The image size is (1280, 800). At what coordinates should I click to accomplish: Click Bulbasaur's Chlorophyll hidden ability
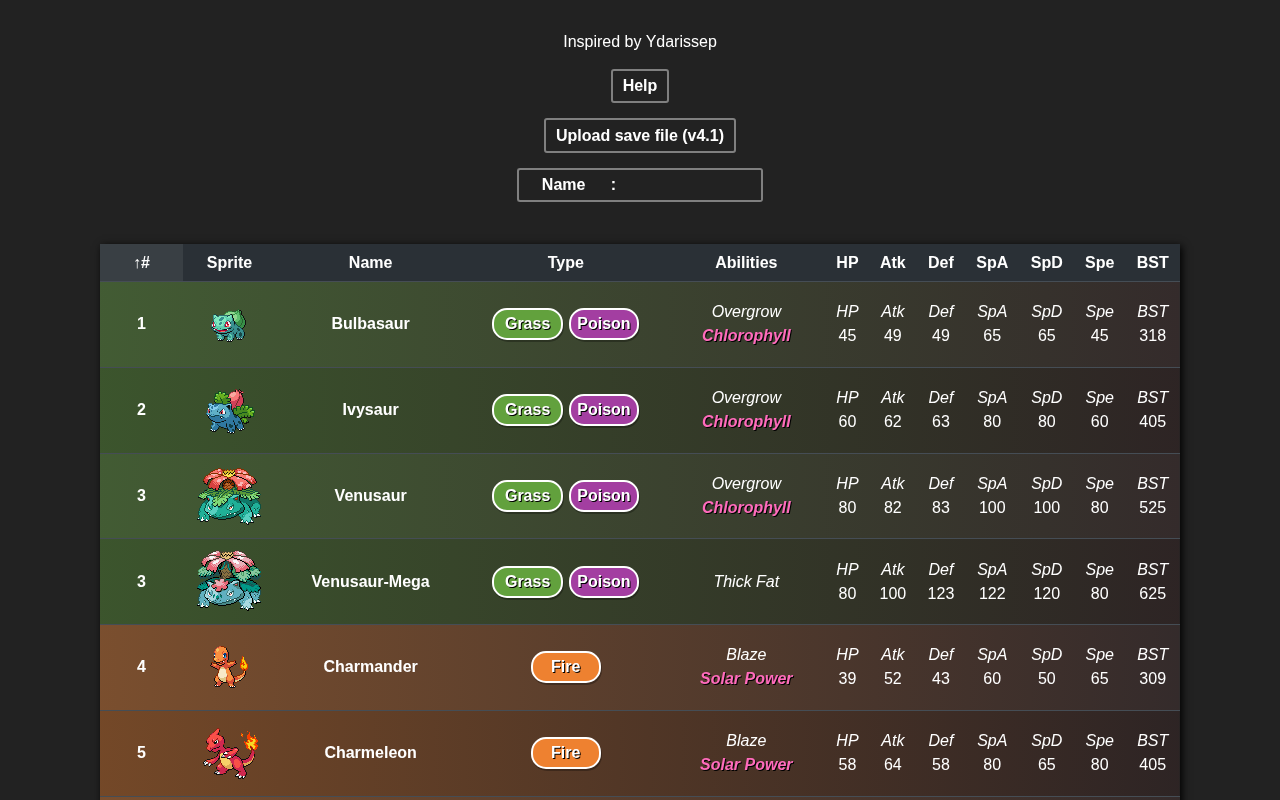click(746, 336)
